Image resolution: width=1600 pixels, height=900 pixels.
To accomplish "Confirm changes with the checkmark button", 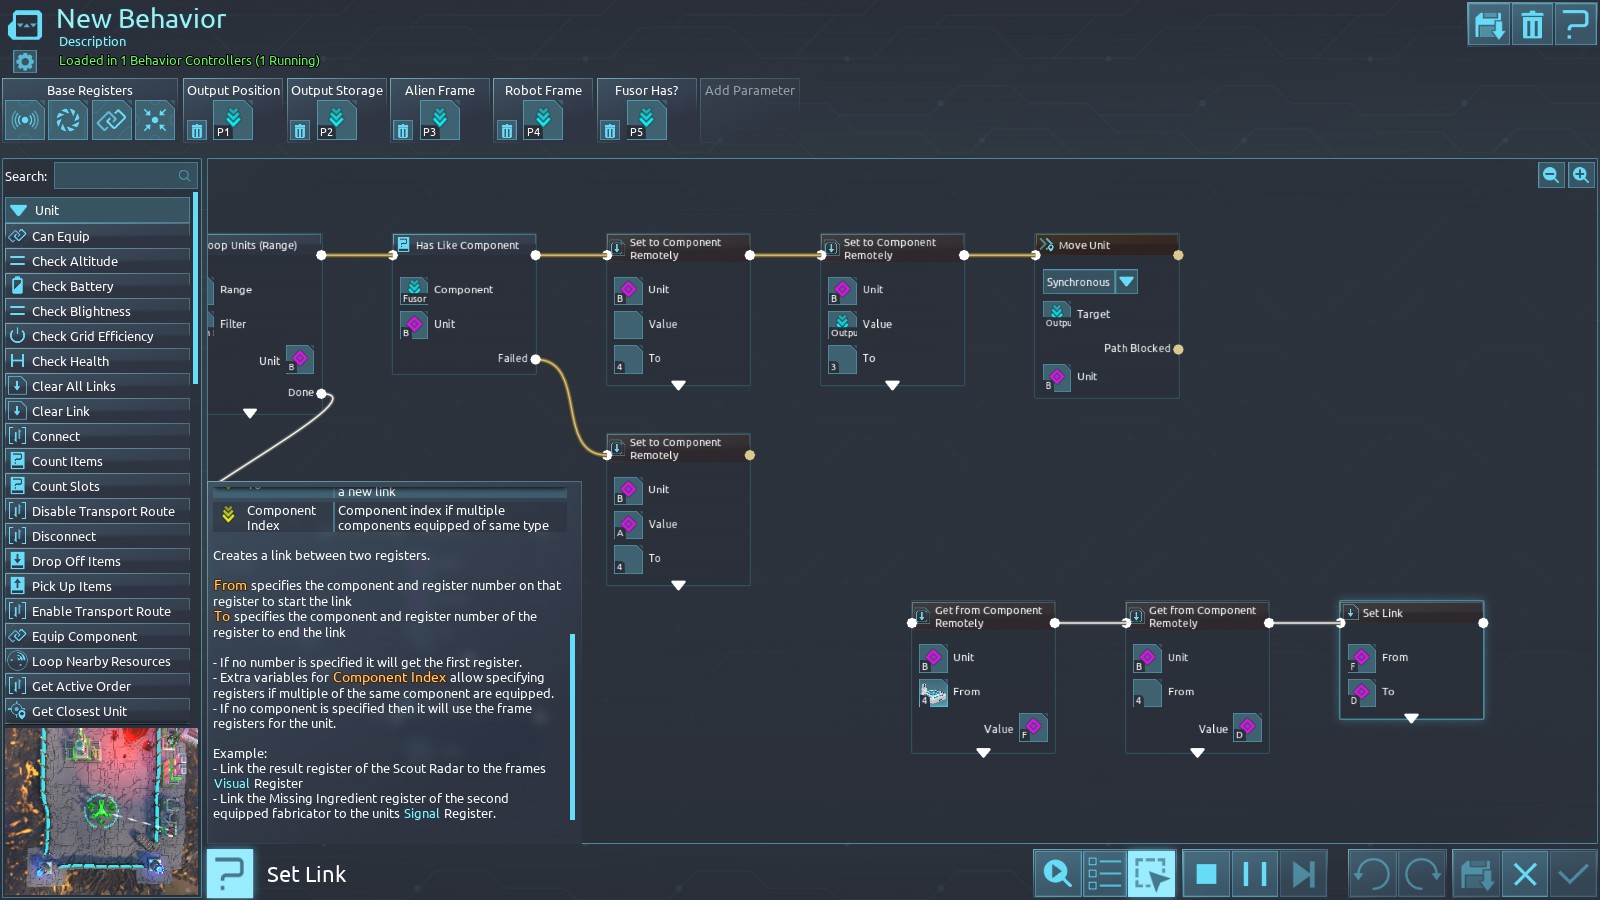I will coord(1573,874).
